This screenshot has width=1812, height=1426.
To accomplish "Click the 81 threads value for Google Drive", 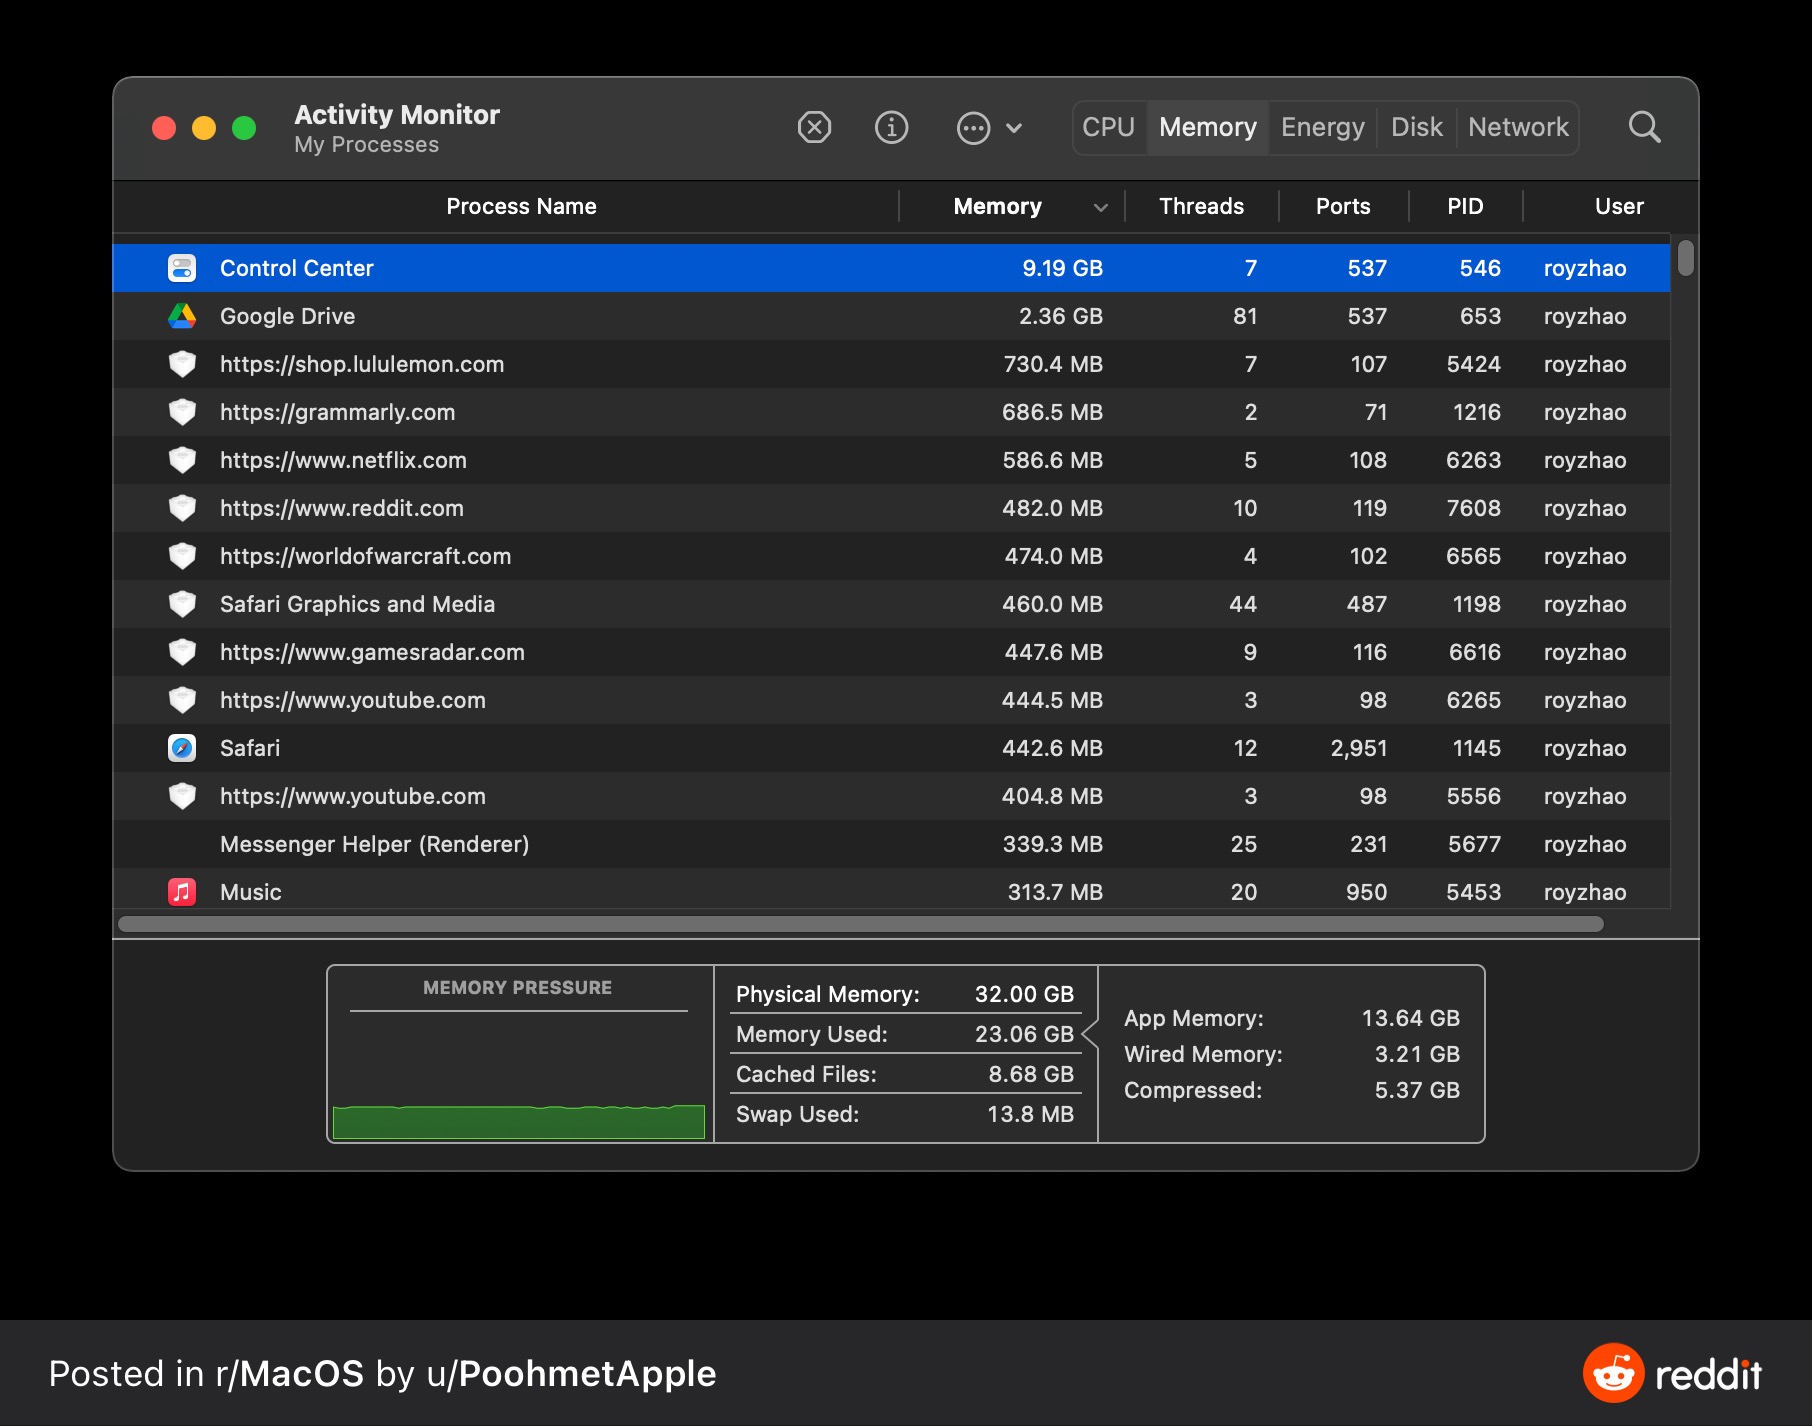I will point(1245,316).
